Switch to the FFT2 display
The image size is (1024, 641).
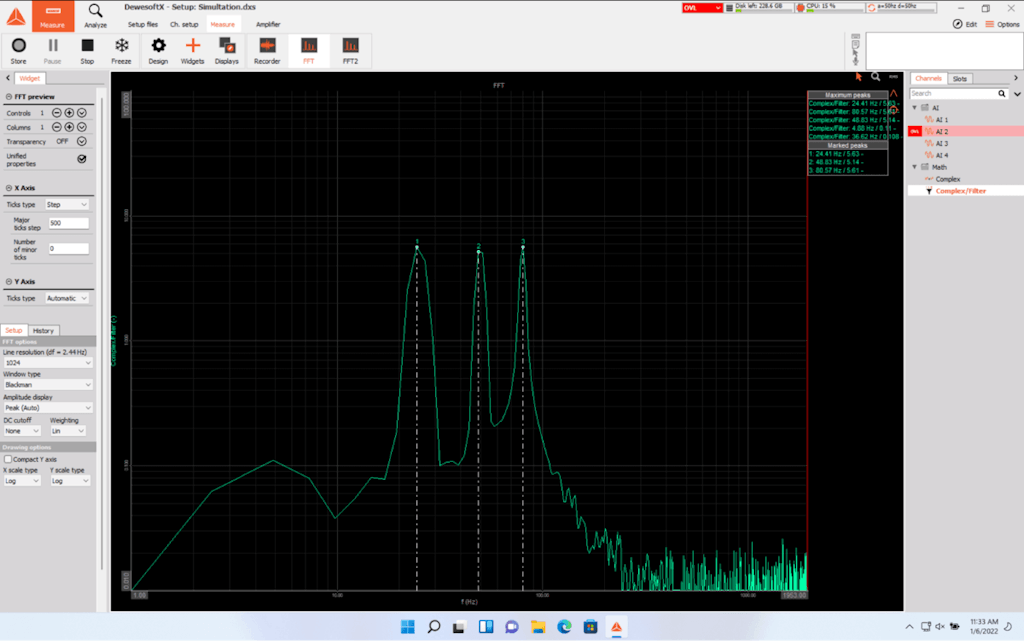pyautogui.click(x=350, y=50)
